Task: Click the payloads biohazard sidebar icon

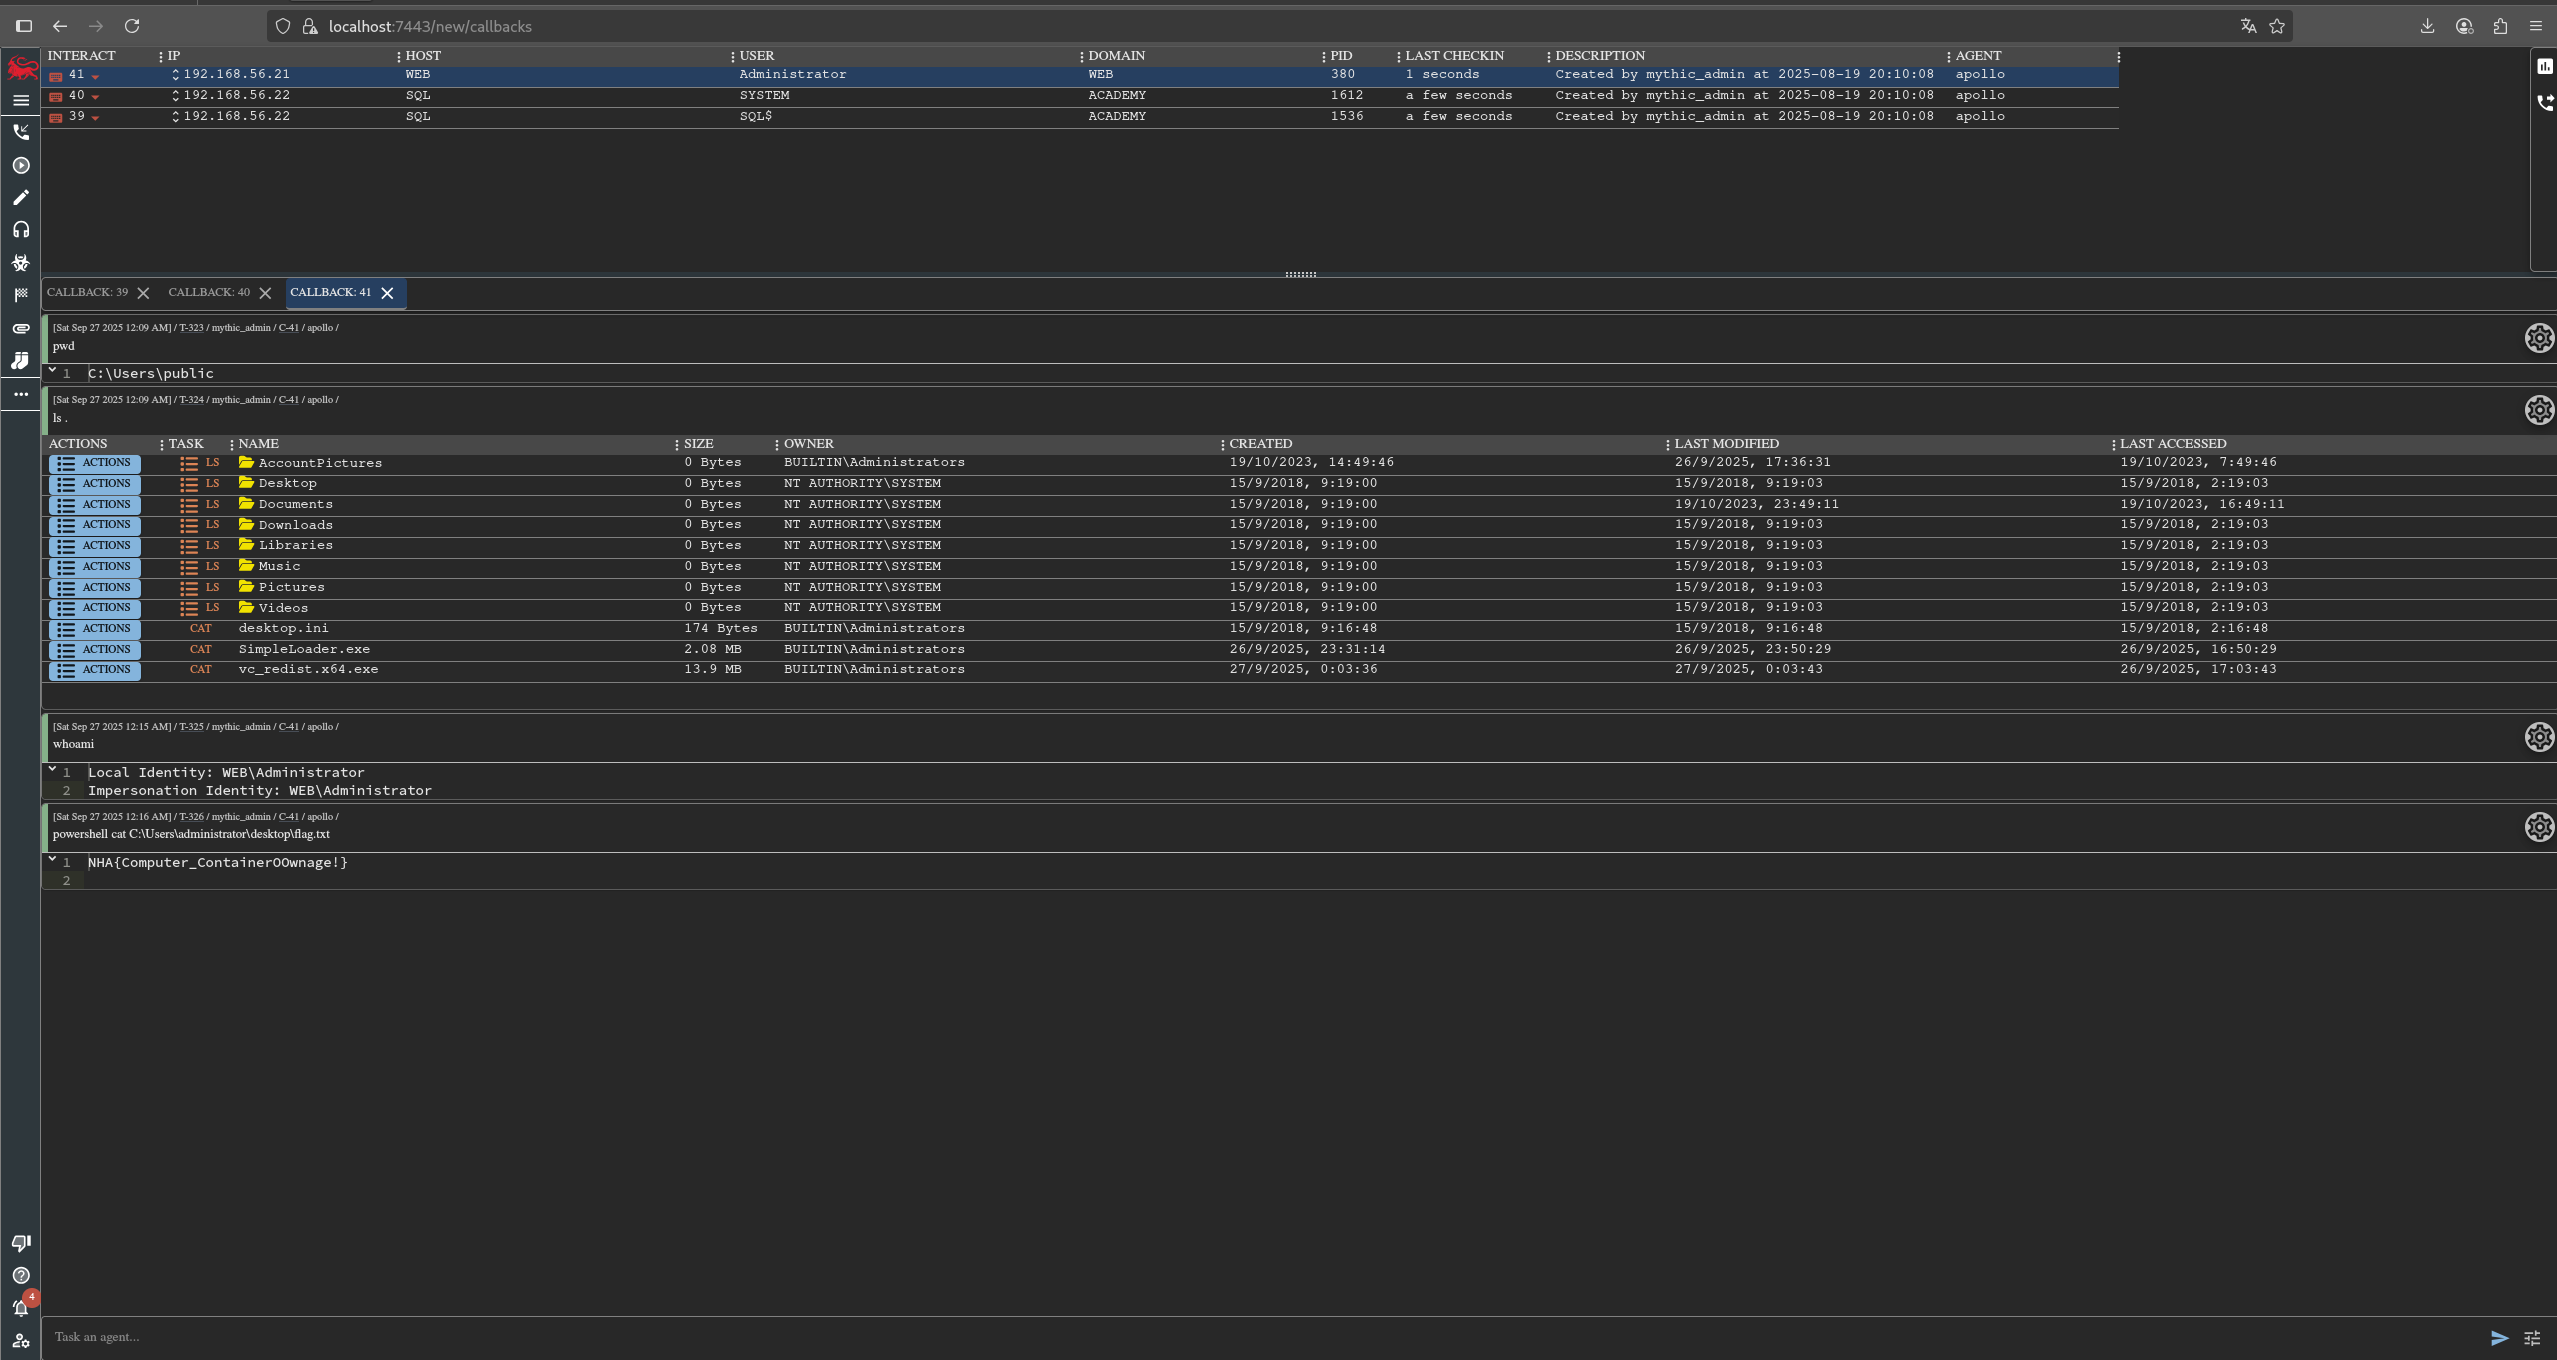Action: pos(21,263)
